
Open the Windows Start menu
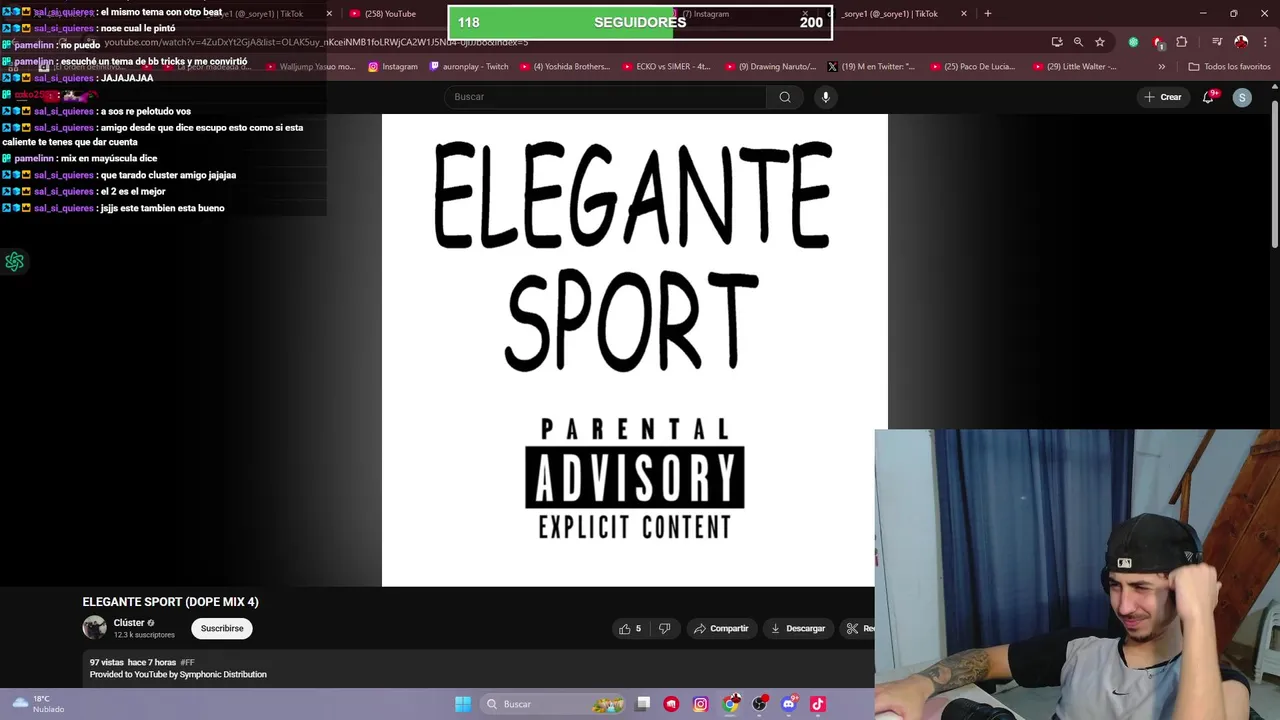(x=463, y=704)
